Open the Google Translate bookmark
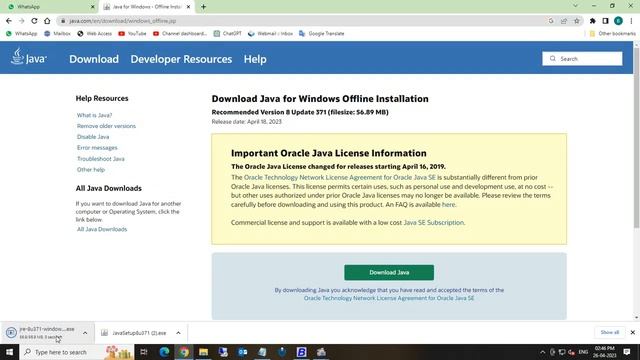The width and height of the screenshot is (640, 360). pyautogui.click(x=322, y=33)
